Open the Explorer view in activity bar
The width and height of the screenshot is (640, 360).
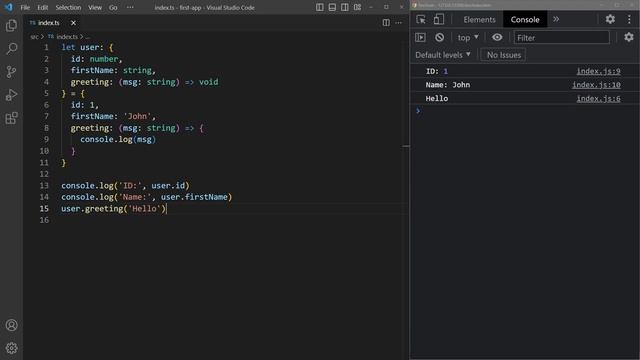(11, 26)
